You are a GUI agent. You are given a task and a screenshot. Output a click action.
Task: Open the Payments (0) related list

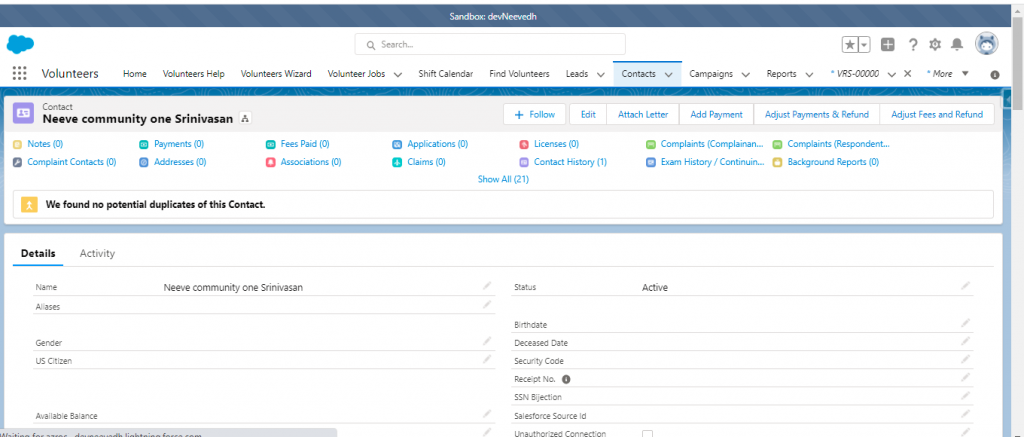pos(179,144)
